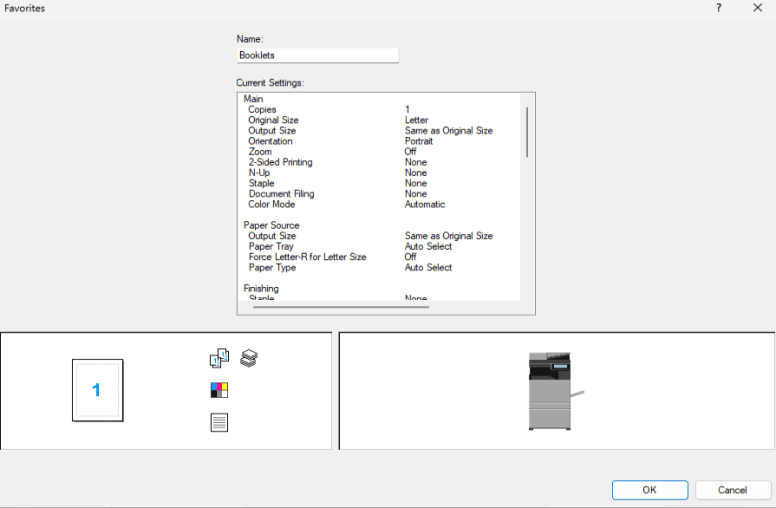The image size is (776, 508).
Task: Click the printer machine image
Action: tap(550, 391)
